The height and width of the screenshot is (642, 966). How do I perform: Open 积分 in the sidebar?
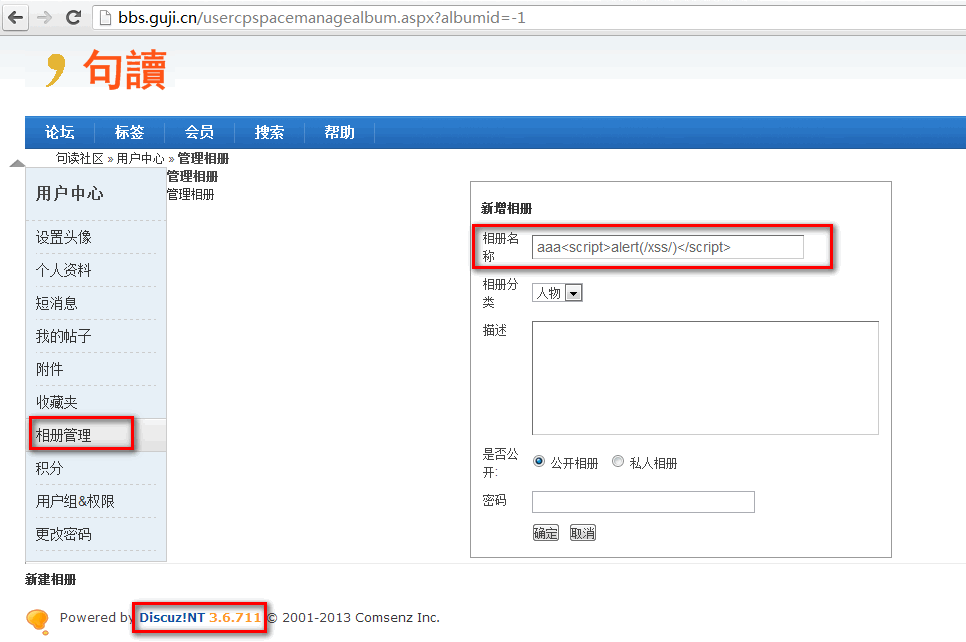point(49,468)
